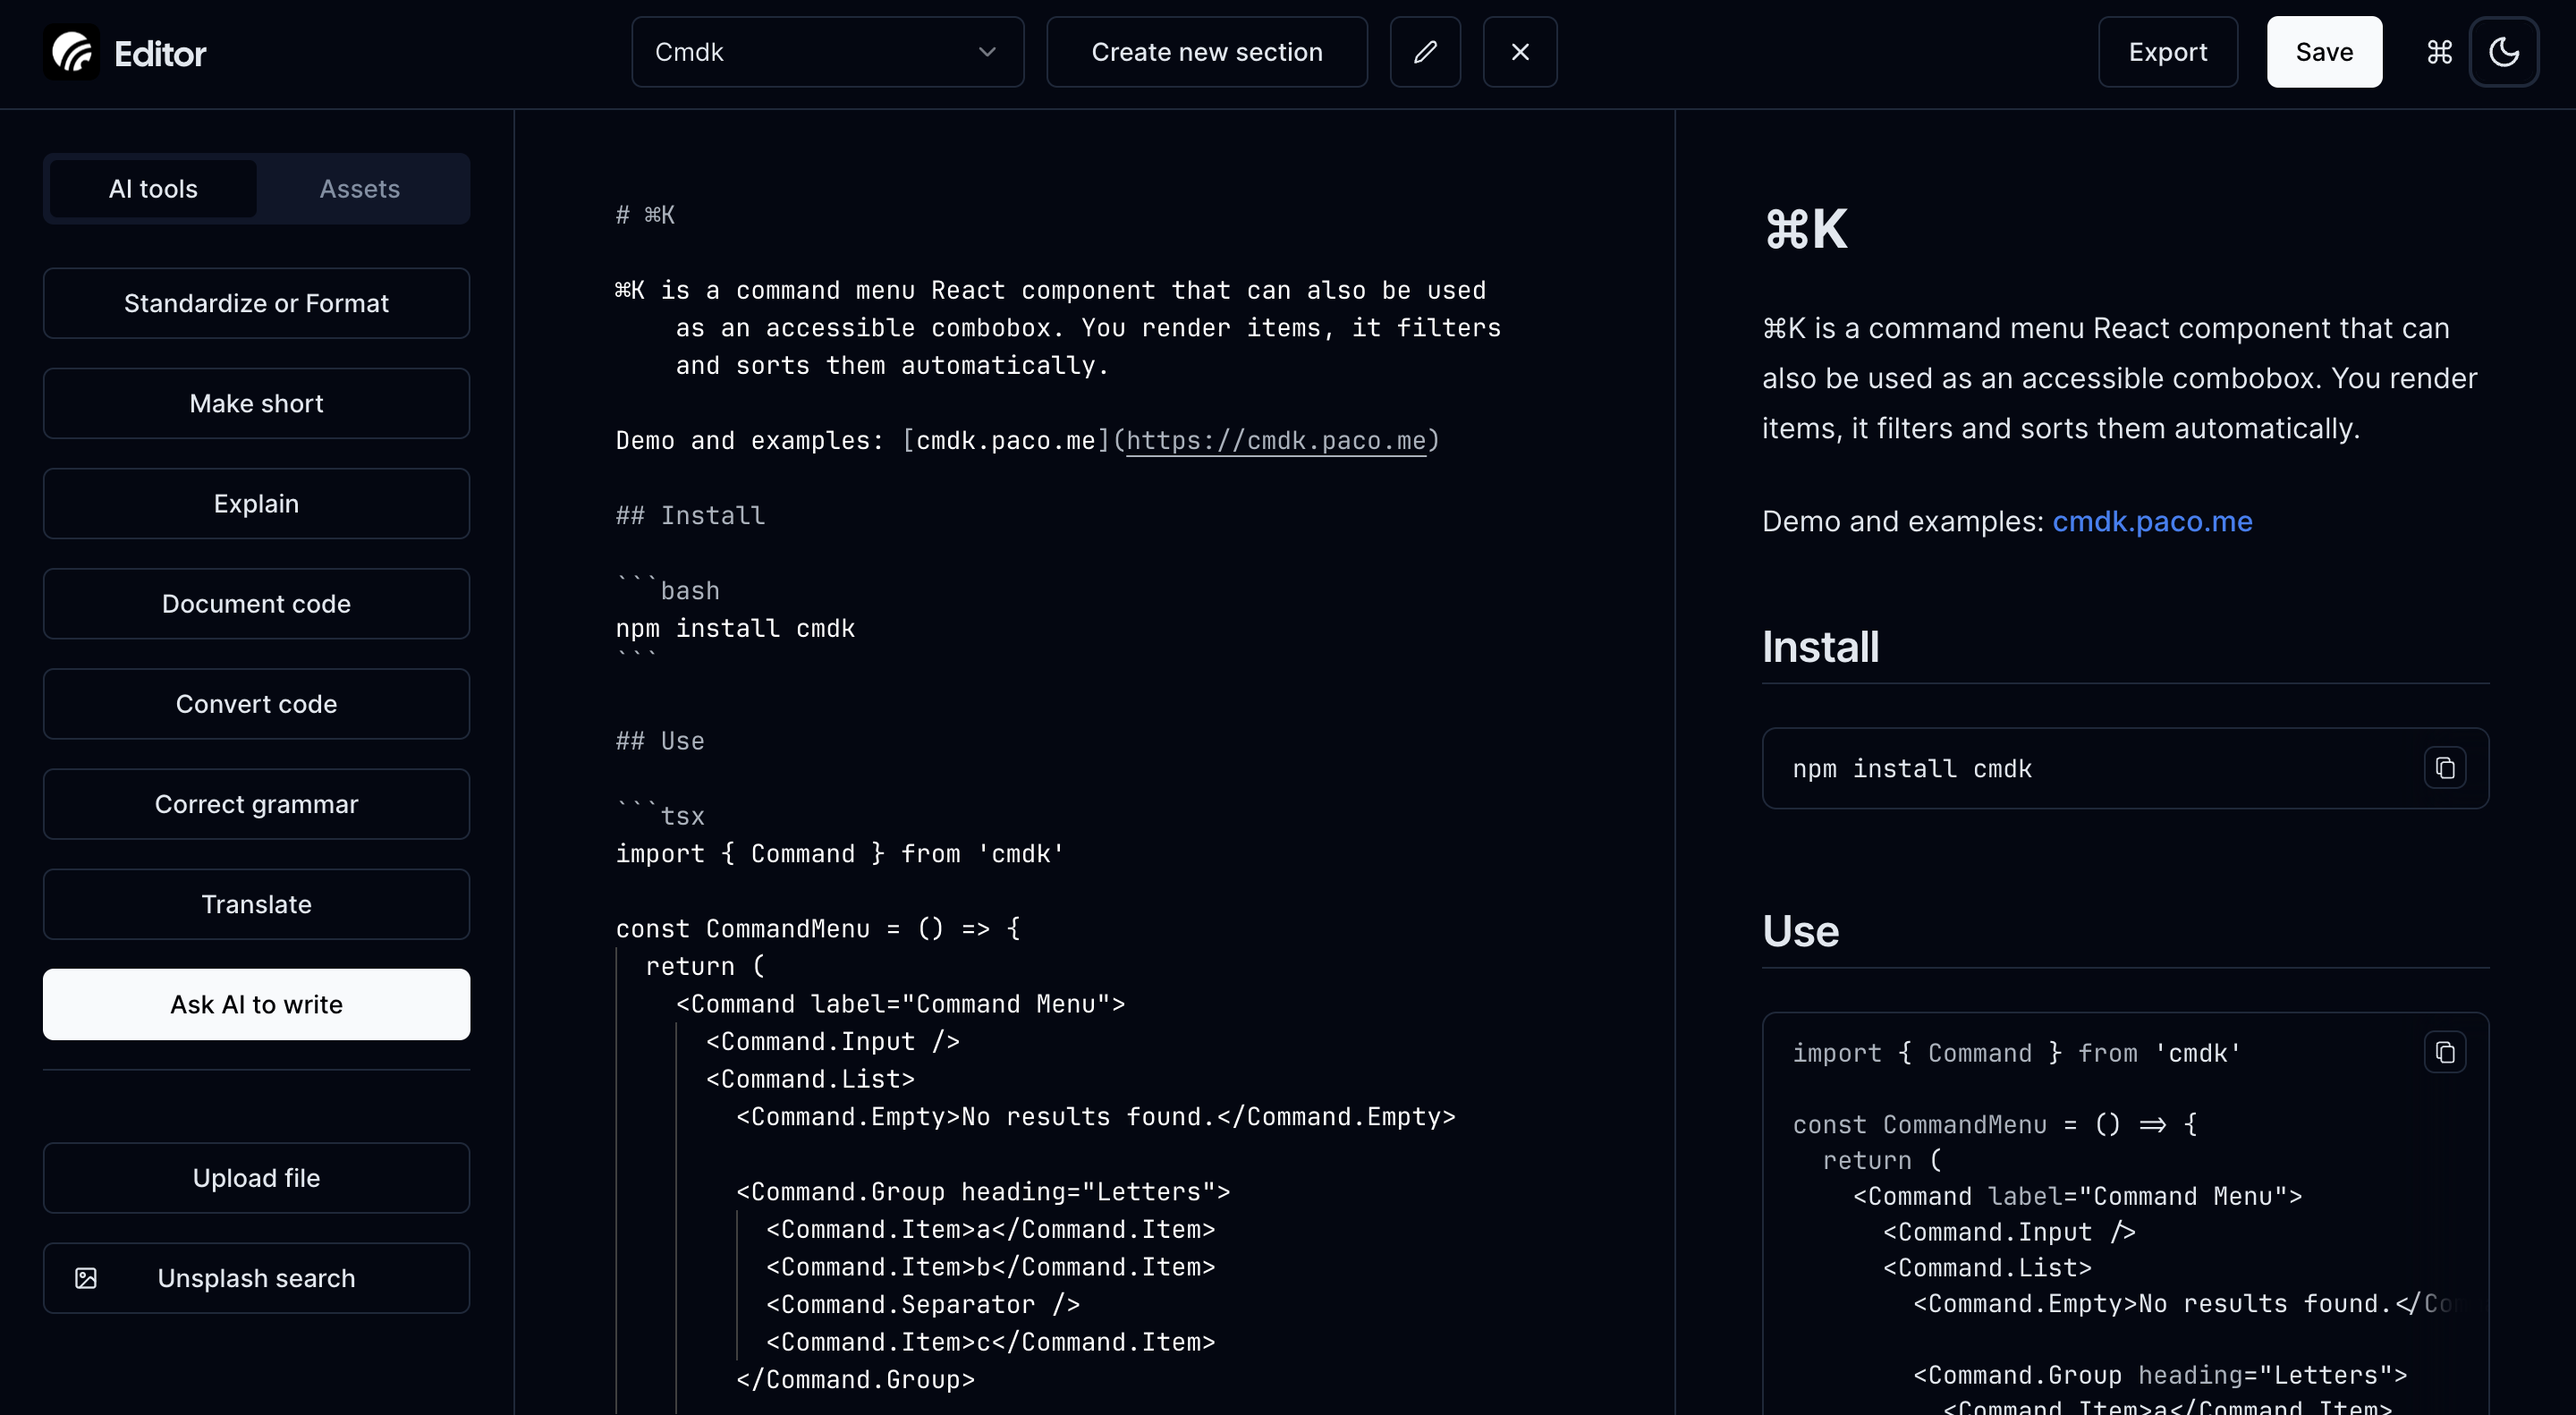The height and width of the screenshot is (1415, 2576).
Task: Click the pencil edit section icon
Action: [1425, 52]
